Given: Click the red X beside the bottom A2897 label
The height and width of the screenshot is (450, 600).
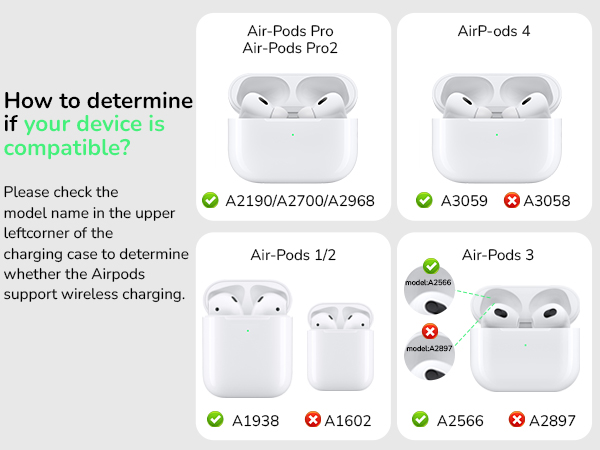Looking at the screenshot, I should click(x=516, y=420).
